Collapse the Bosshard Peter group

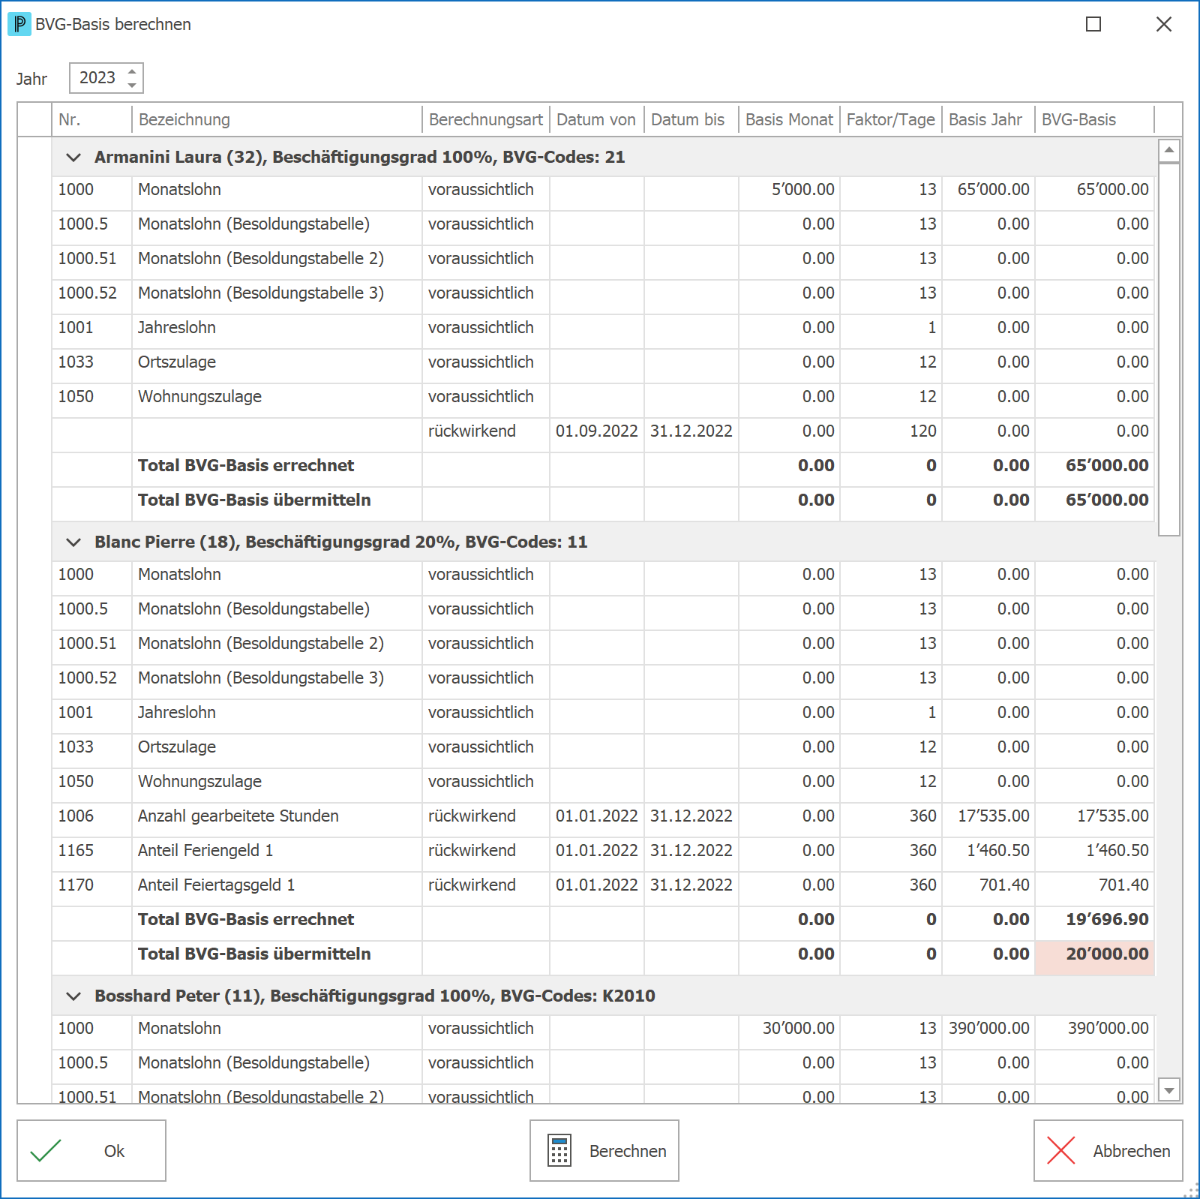point(73,996)
